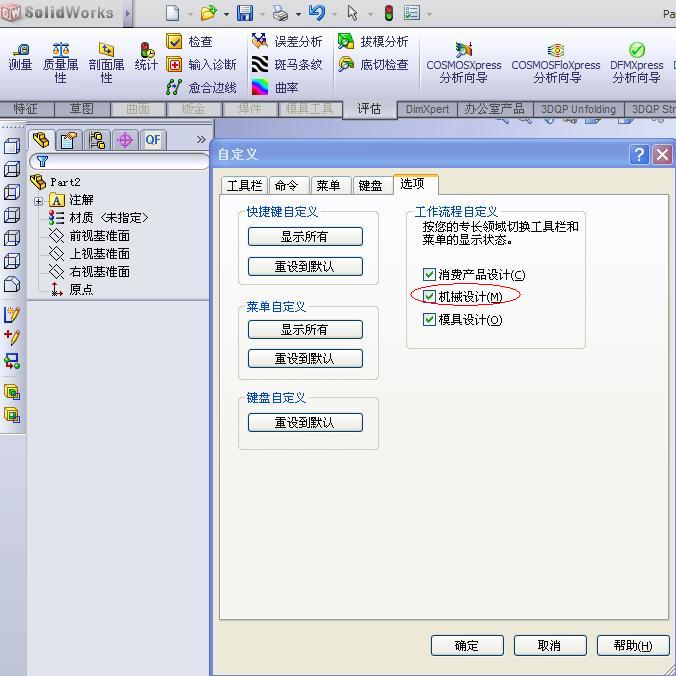676x676 pixels.
Task: Open the dropdown arrow next to Save icon
Action: [x=262, y=14]
